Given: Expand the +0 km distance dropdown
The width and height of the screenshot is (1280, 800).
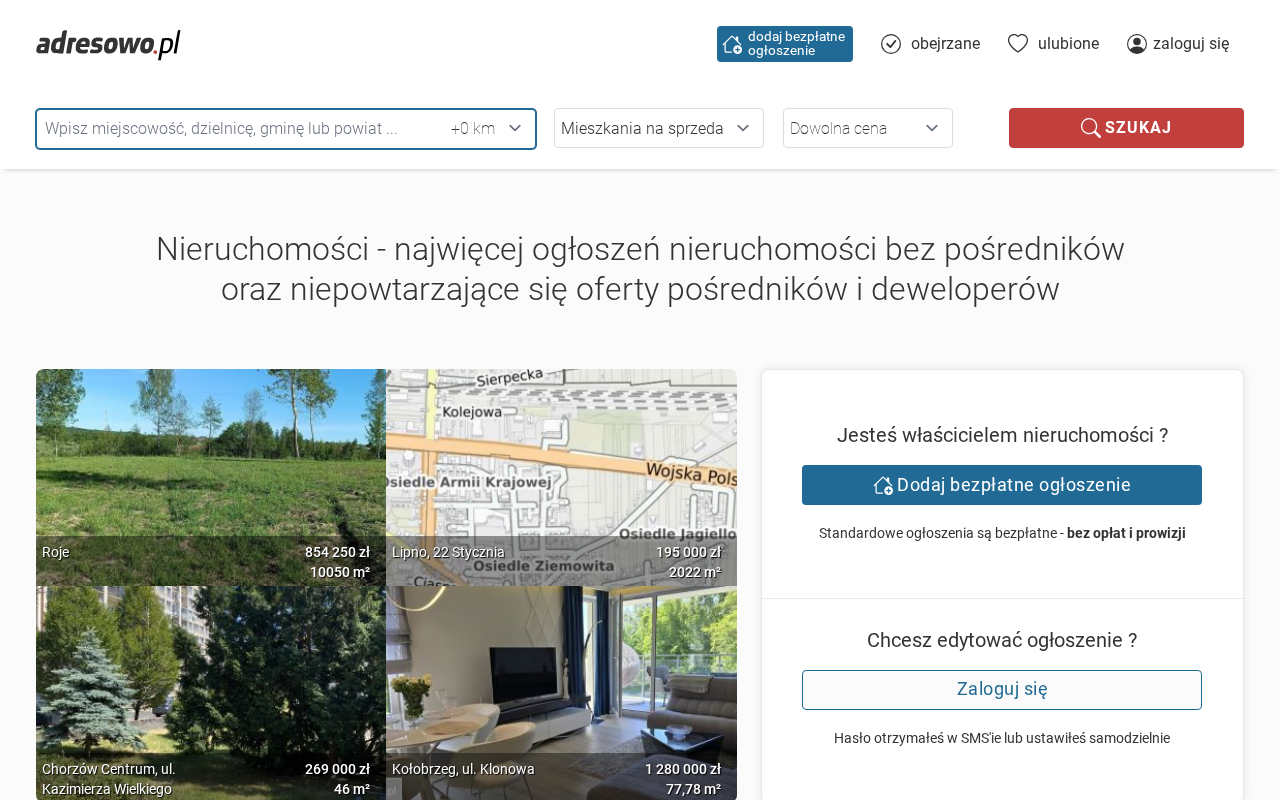Looking at the screenshot, I should (x=487, y=128).
